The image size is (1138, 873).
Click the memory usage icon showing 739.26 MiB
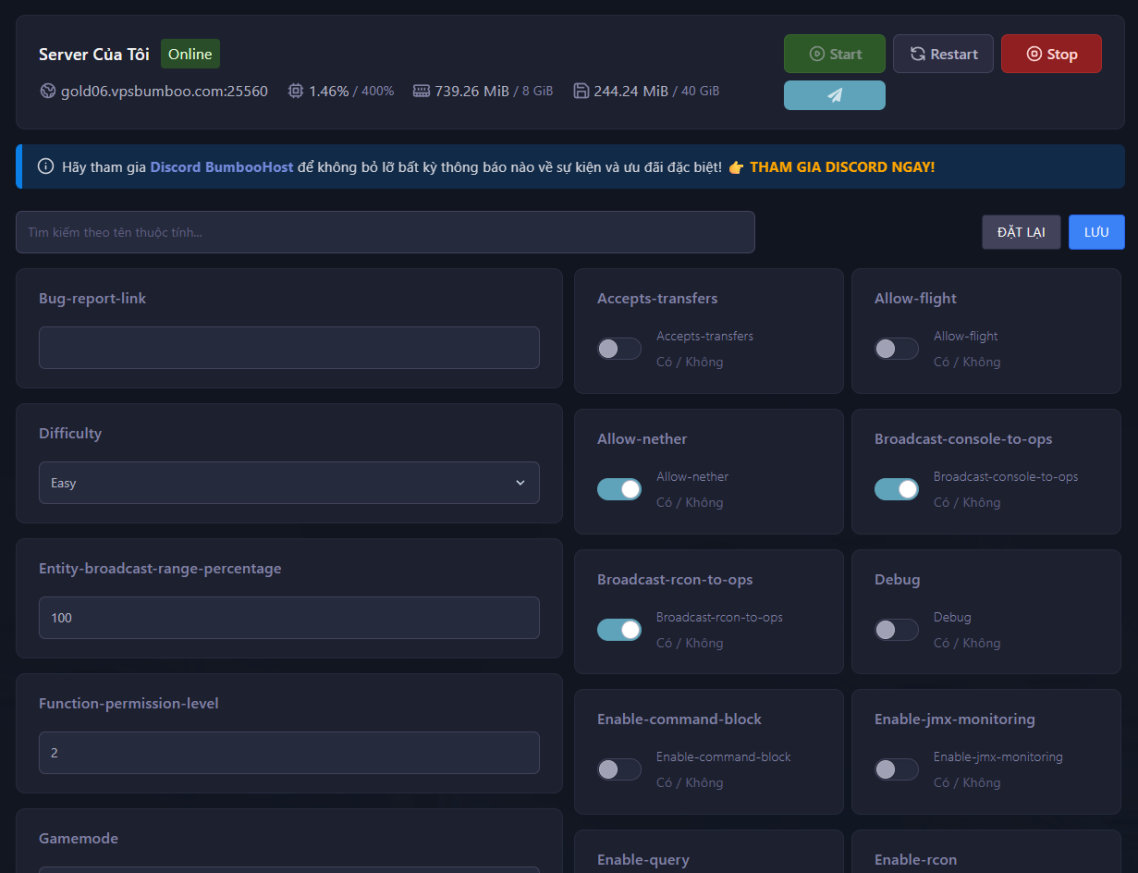coord(421,90)
